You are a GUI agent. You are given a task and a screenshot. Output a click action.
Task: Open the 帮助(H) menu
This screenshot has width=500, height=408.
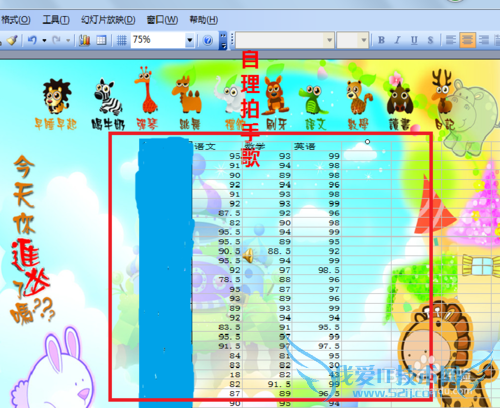tap(203, 20)
